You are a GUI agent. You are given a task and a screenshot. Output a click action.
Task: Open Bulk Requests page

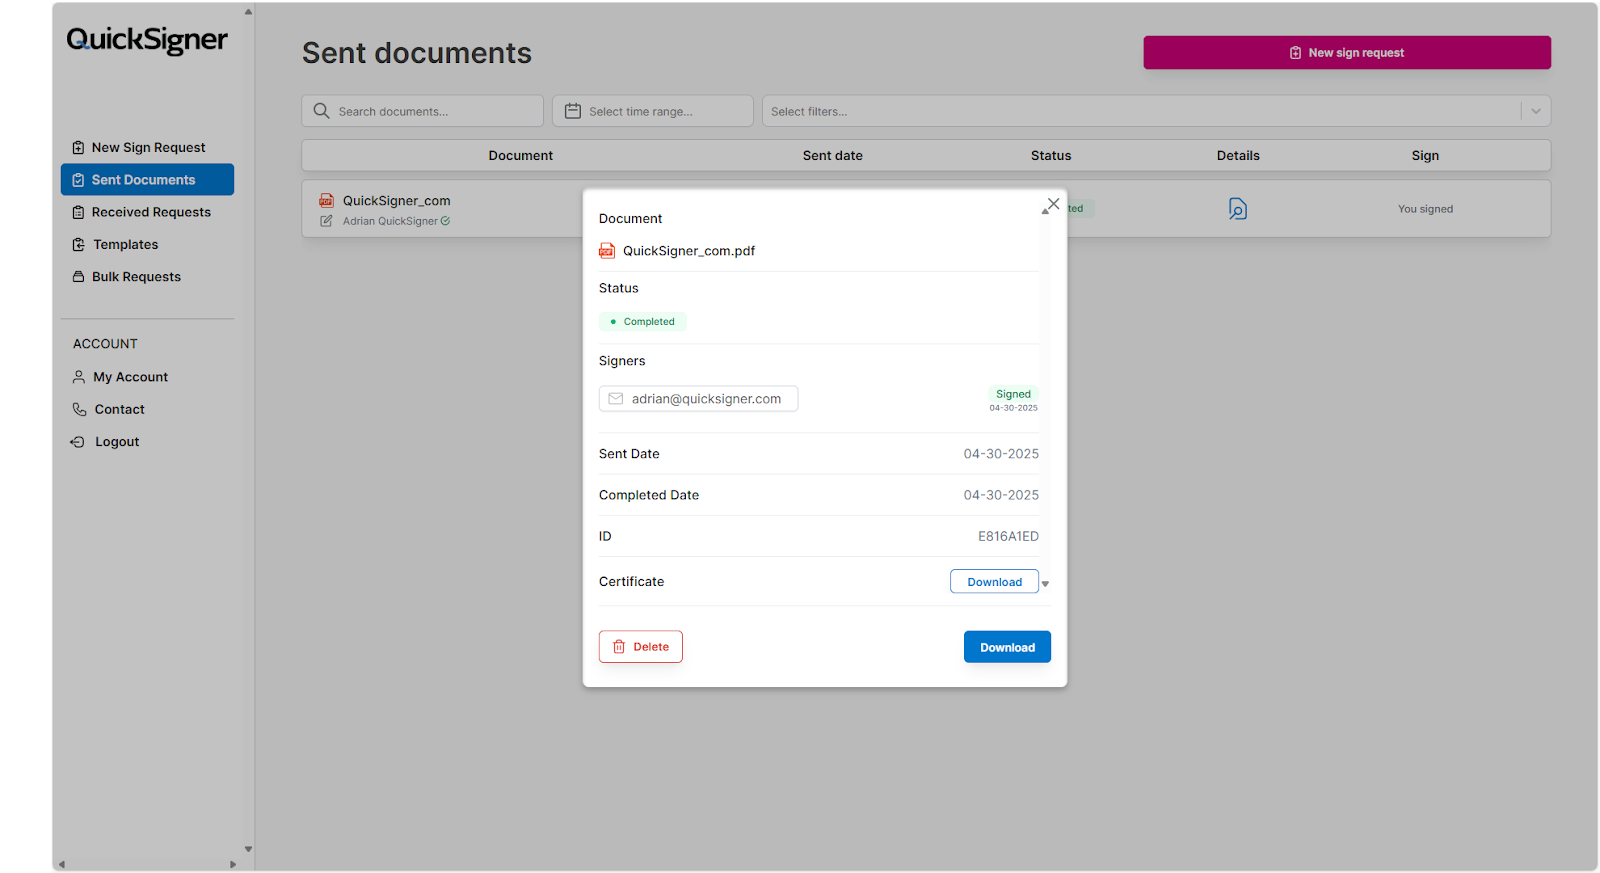tap(136, 277)
